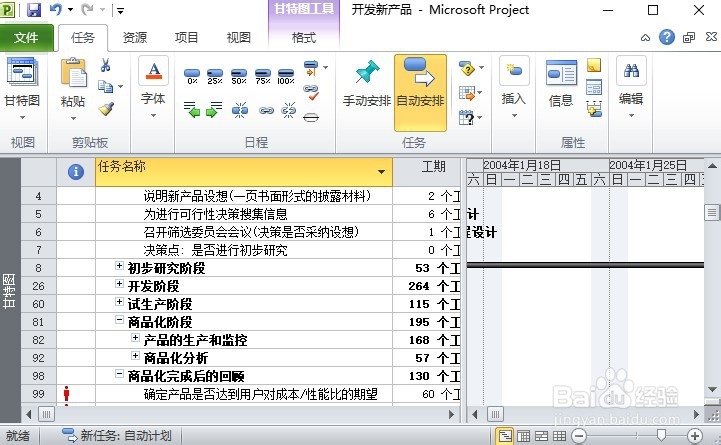Click the Indent task green right arrow
The image size is (721, 445).
tap(214, 110)
